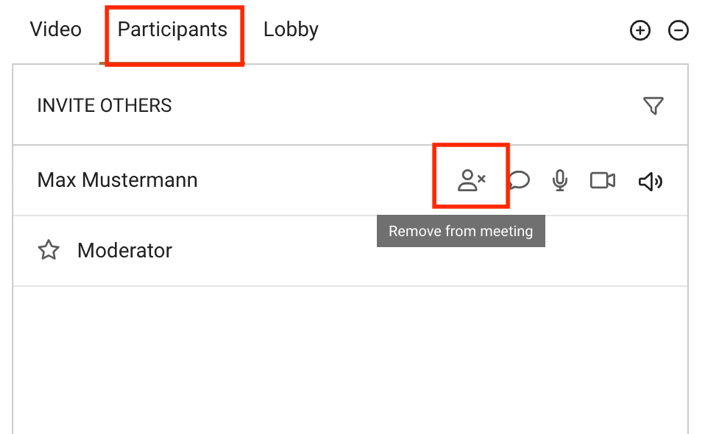Kick Max Mustermann using person-x icon
Image resolution: width=711 pixels, height=434 pixels.
471,180
